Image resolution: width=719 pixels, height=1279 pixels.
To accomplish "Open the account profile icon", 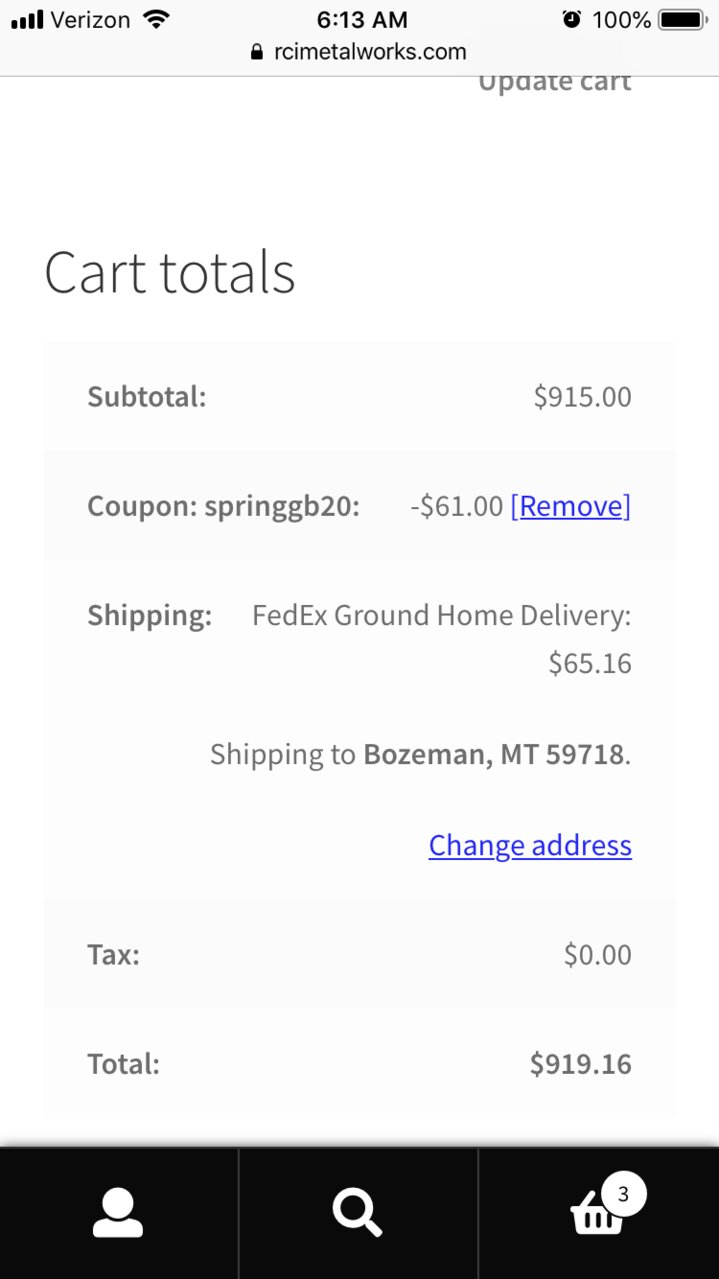I will point(118,1213).
